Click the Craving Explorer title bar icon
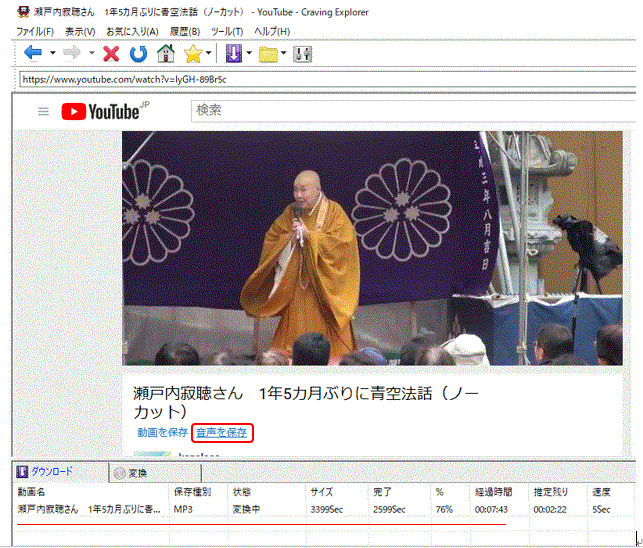Image resolution: width=643 pixels, height=548 pixels. tap(23, 12)
